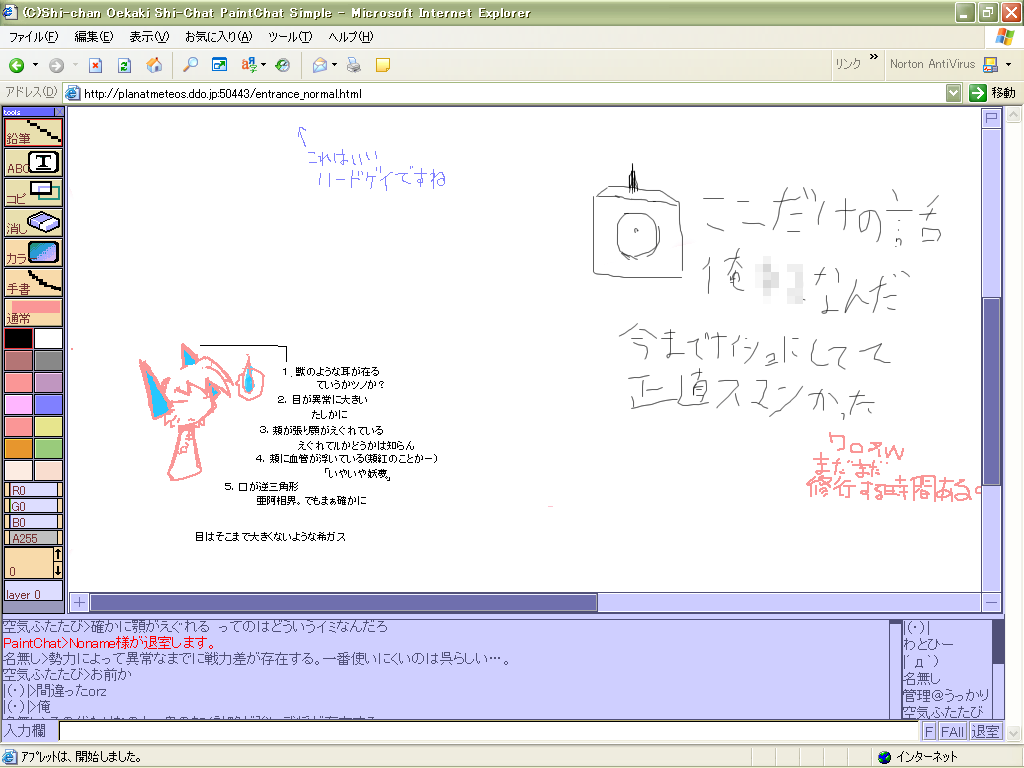Open the お気に入り(A) menu
The image size is (1024, 768).
[218, 37]
